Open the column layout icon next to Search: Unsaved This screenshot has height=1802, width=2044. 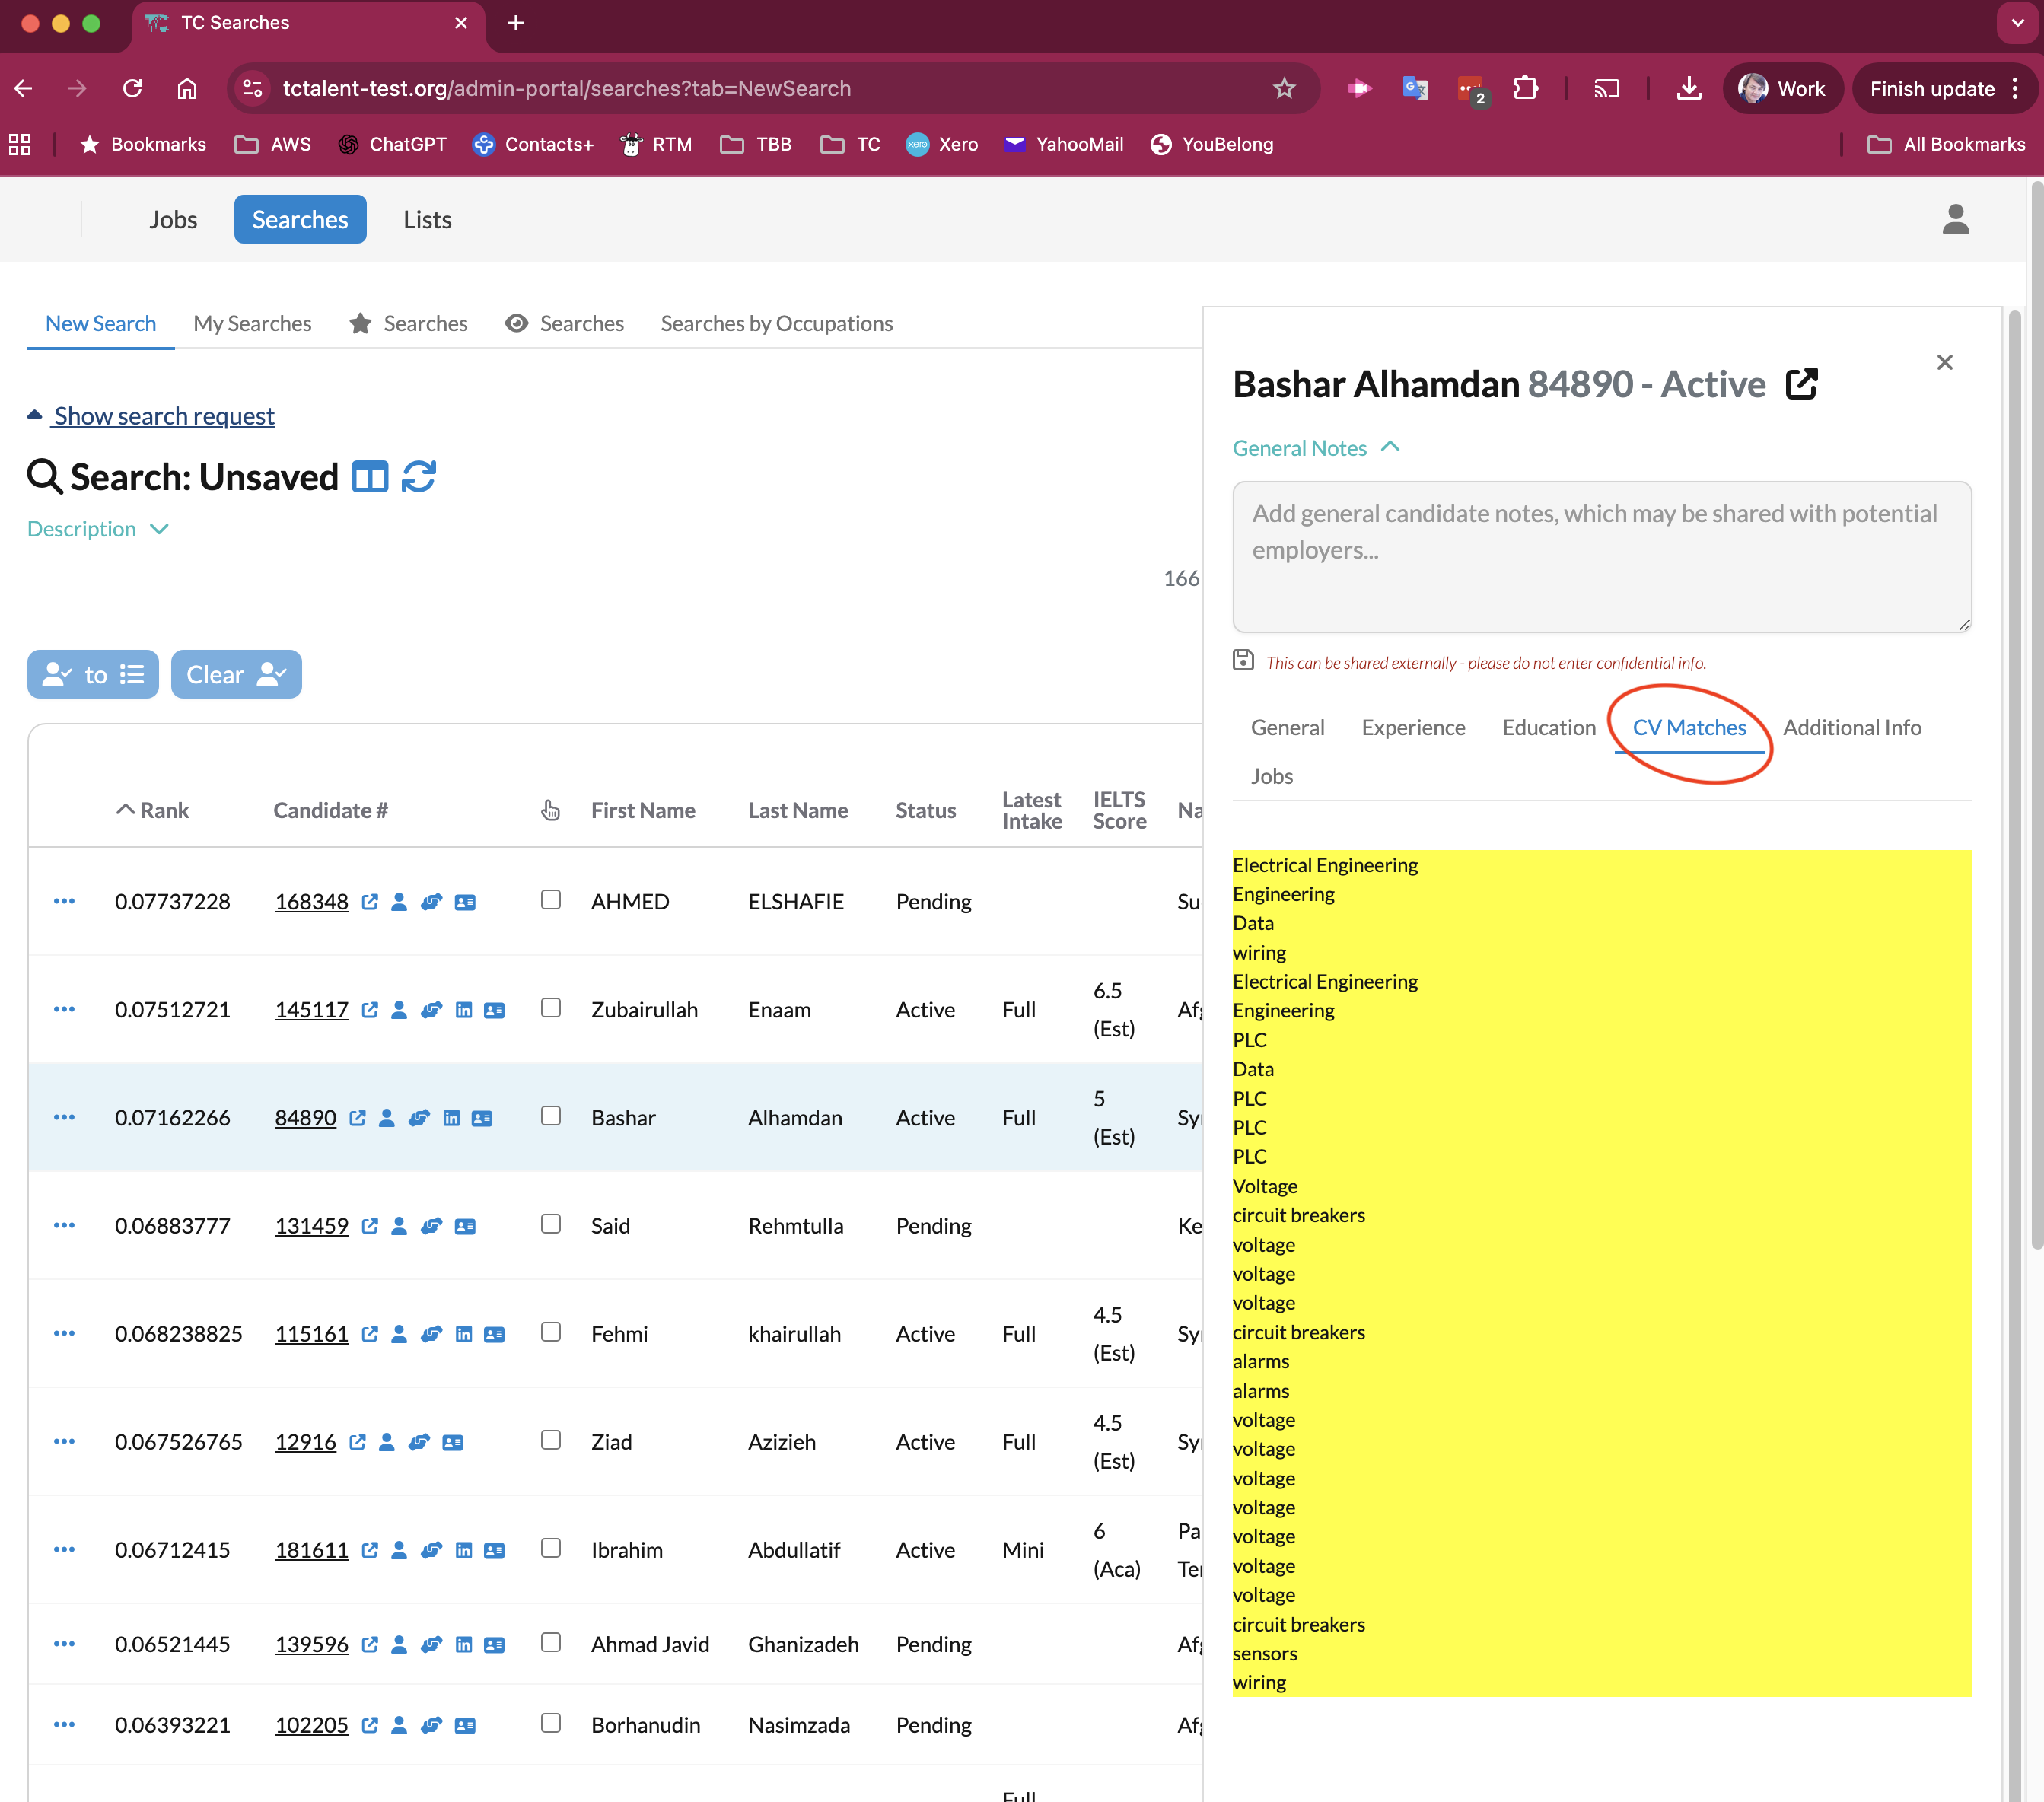click(x=369, y=477)
